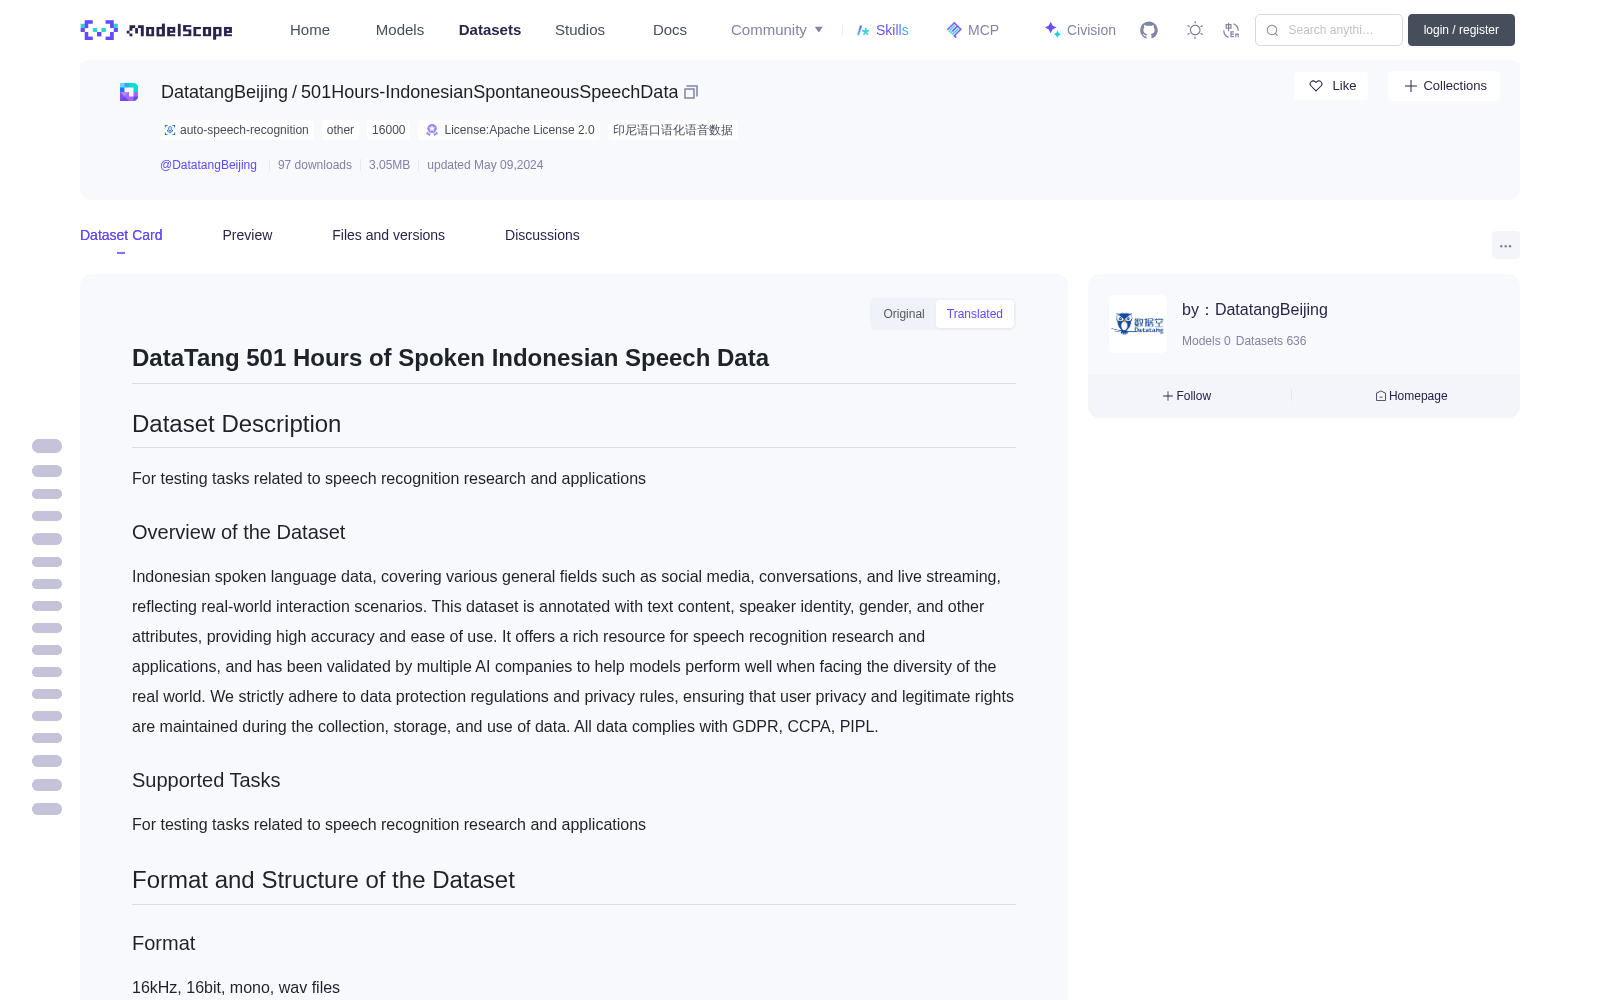Switch to the Discussions tab
Image resolution: width=1600 pixels, height=1000 pixels.
542,235
